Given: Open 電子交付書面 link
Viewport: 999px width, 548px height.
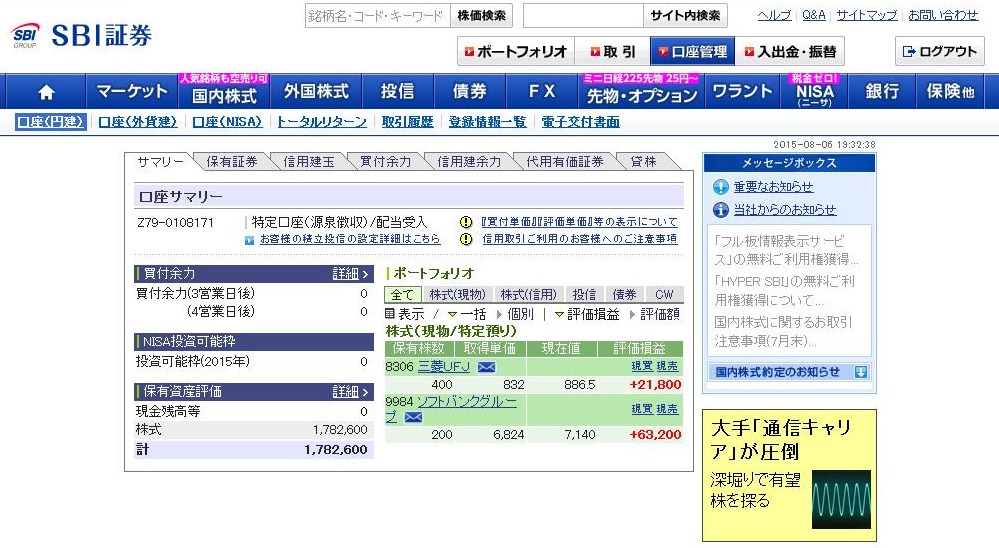Looking at the screenshot, I should (580, 122).
